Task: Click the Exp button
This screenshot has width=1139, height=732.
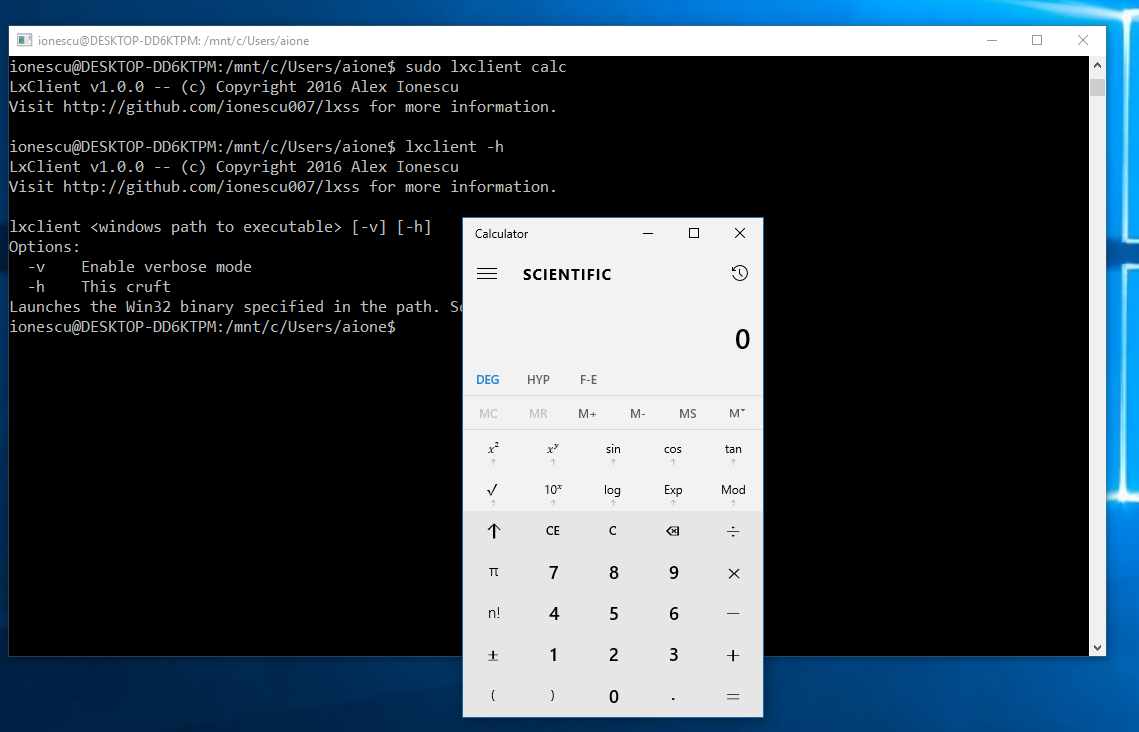Action: (x=673, y=491)
